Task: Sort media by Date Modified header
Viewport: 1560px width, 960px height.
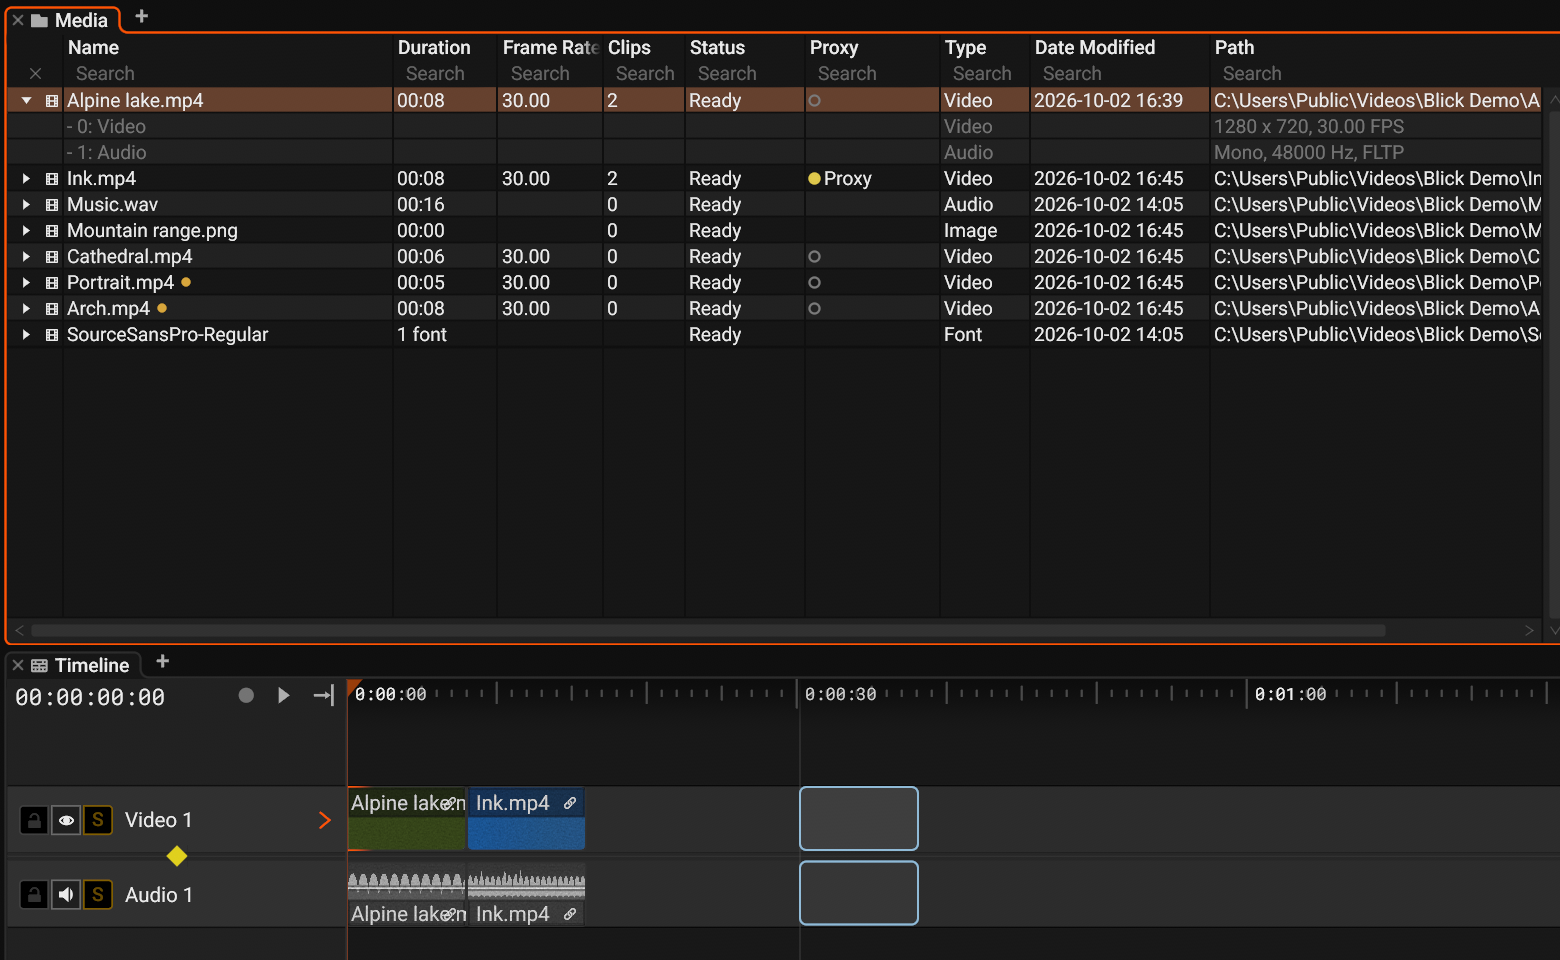Action: click(1095, 47)
